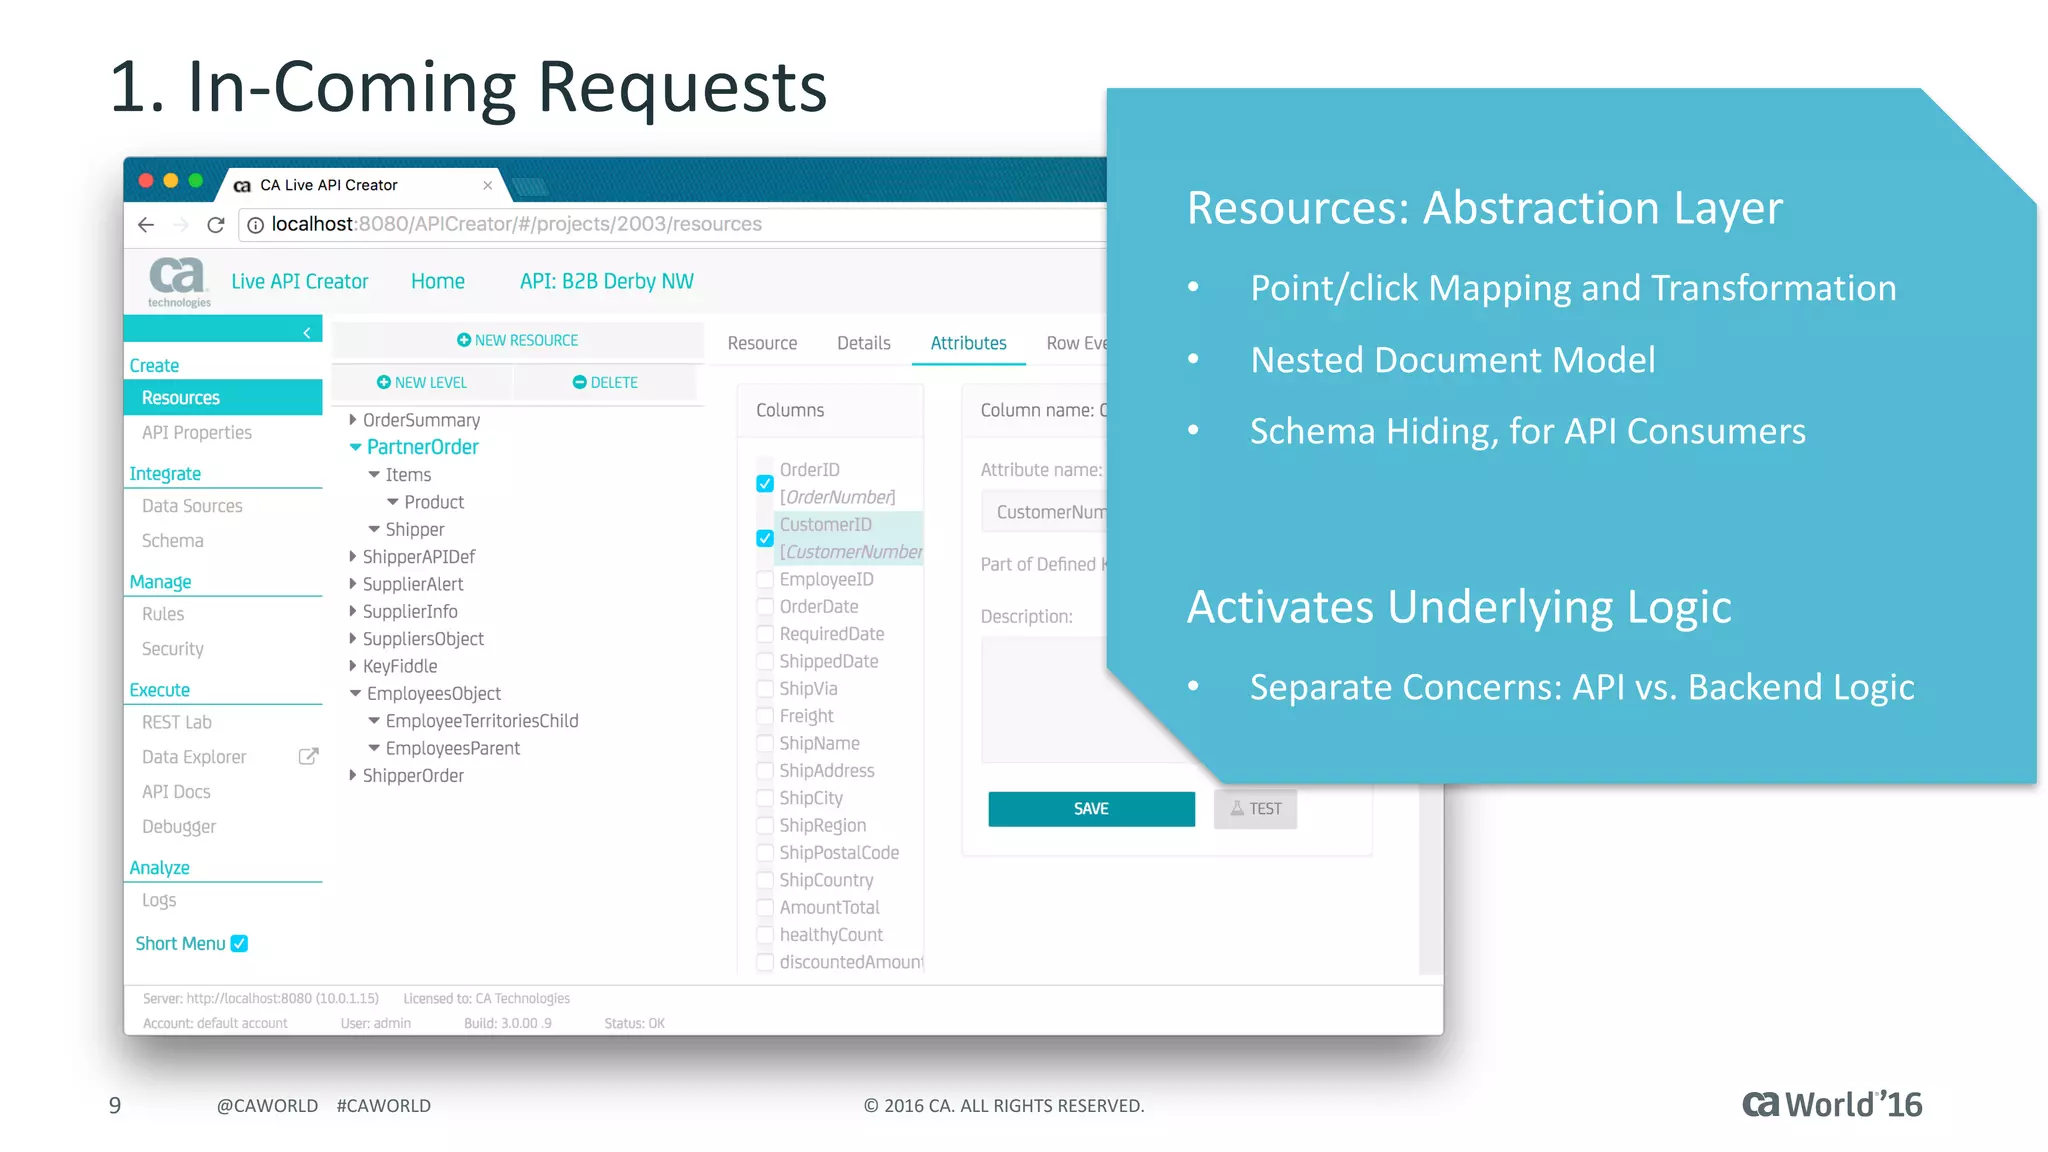Uncheck the OrderID column checkbox

pyautogui.click(x=765, y=484)
